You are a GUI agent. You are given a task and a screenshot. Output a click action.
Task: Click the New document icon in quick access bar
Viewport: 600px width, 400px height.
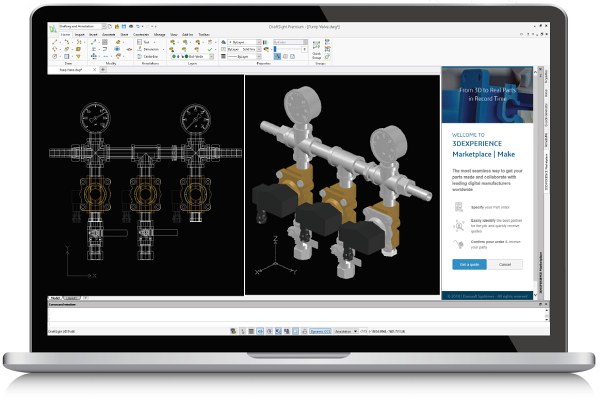[110, 26]
